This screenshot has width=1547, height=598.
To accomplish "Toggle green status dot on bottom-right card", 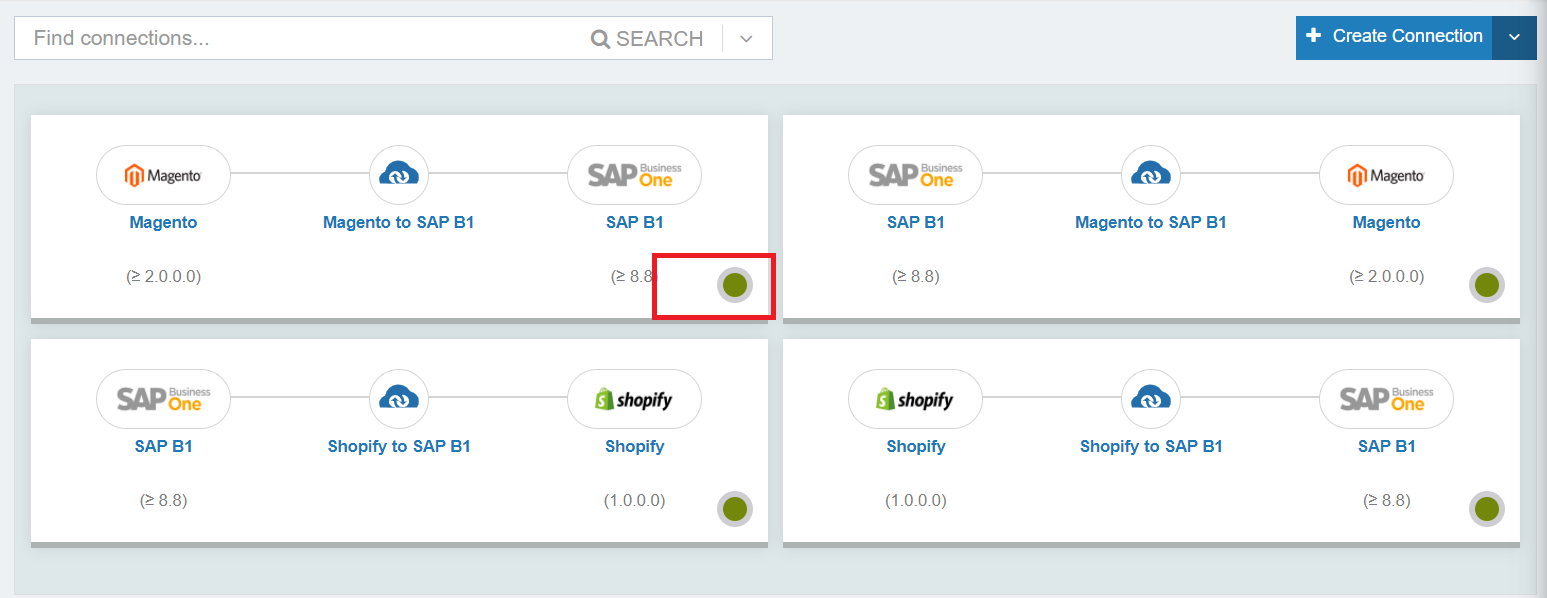I will (x=1487, y=509).
